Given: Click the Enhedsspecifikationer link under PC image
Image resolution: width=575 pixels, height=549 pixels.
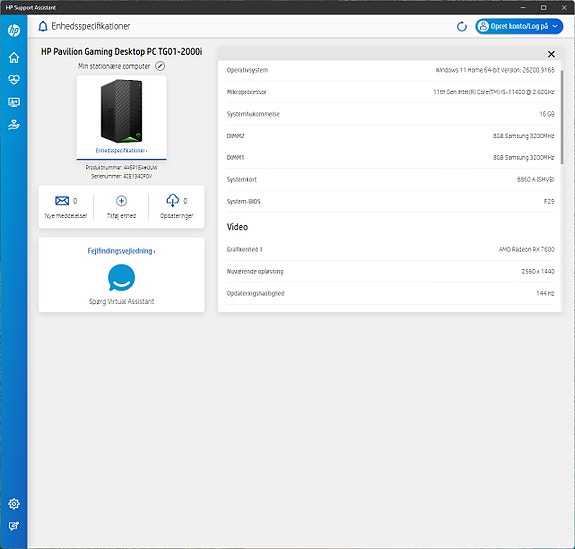Looking at the screenshot, I should [121, 150].
